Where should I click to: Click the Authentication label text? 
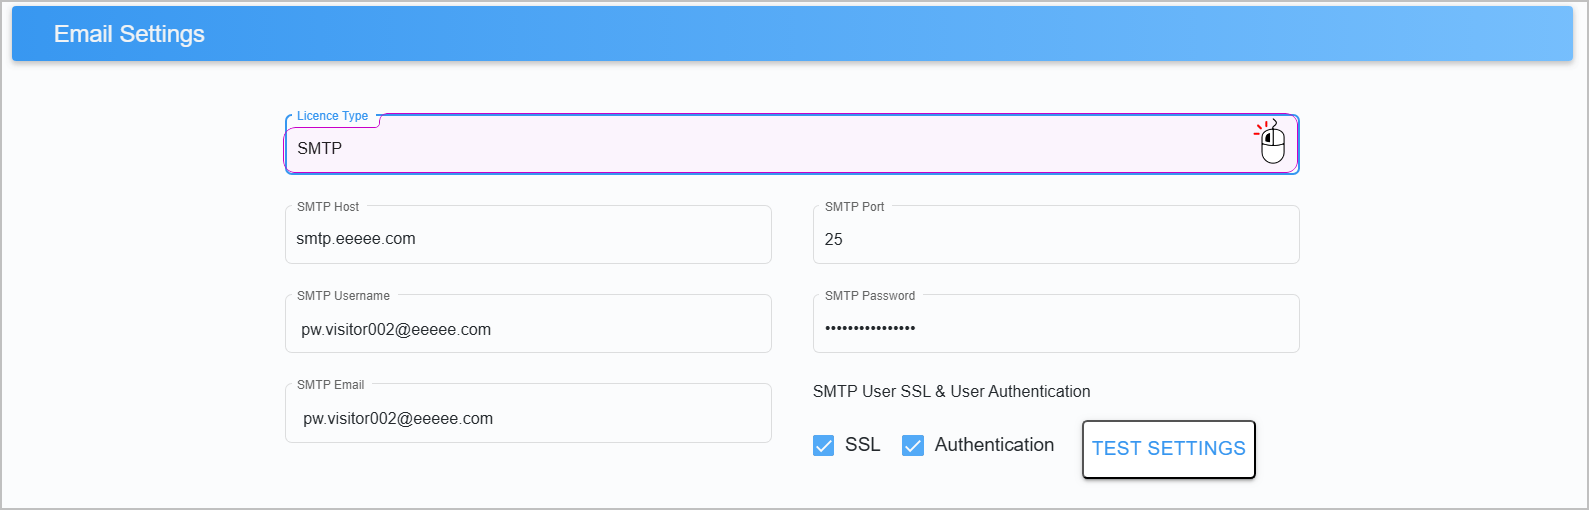click(x=994, y=445)
